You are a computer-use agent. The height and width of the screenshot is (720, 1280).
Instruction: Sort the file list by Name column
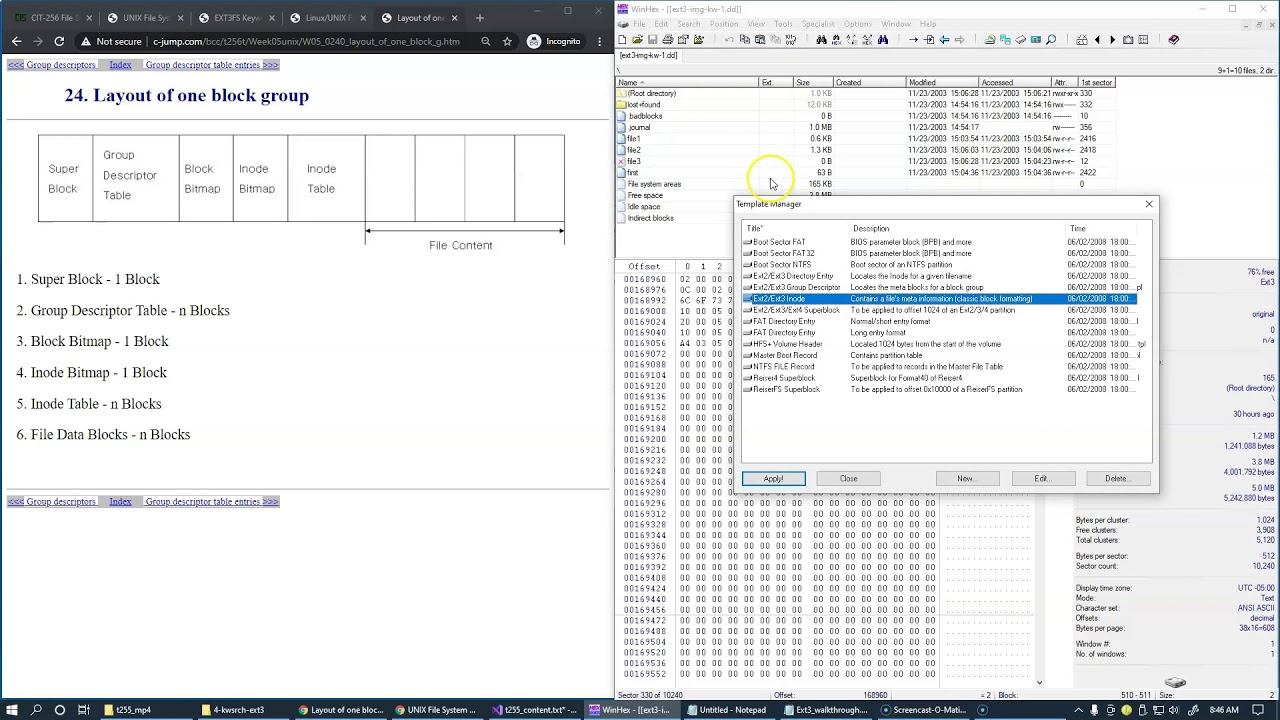(x=628, y=83)
